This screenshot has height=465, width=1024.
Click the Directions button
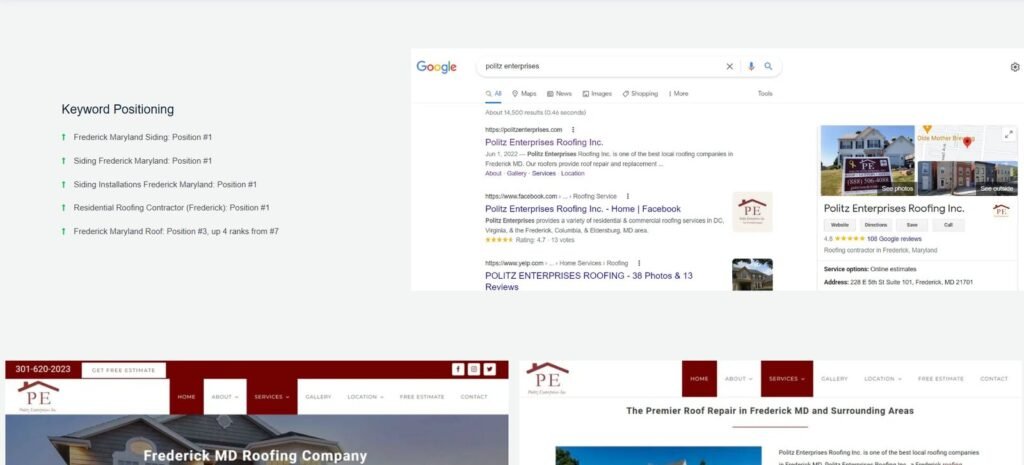(876, 225)
